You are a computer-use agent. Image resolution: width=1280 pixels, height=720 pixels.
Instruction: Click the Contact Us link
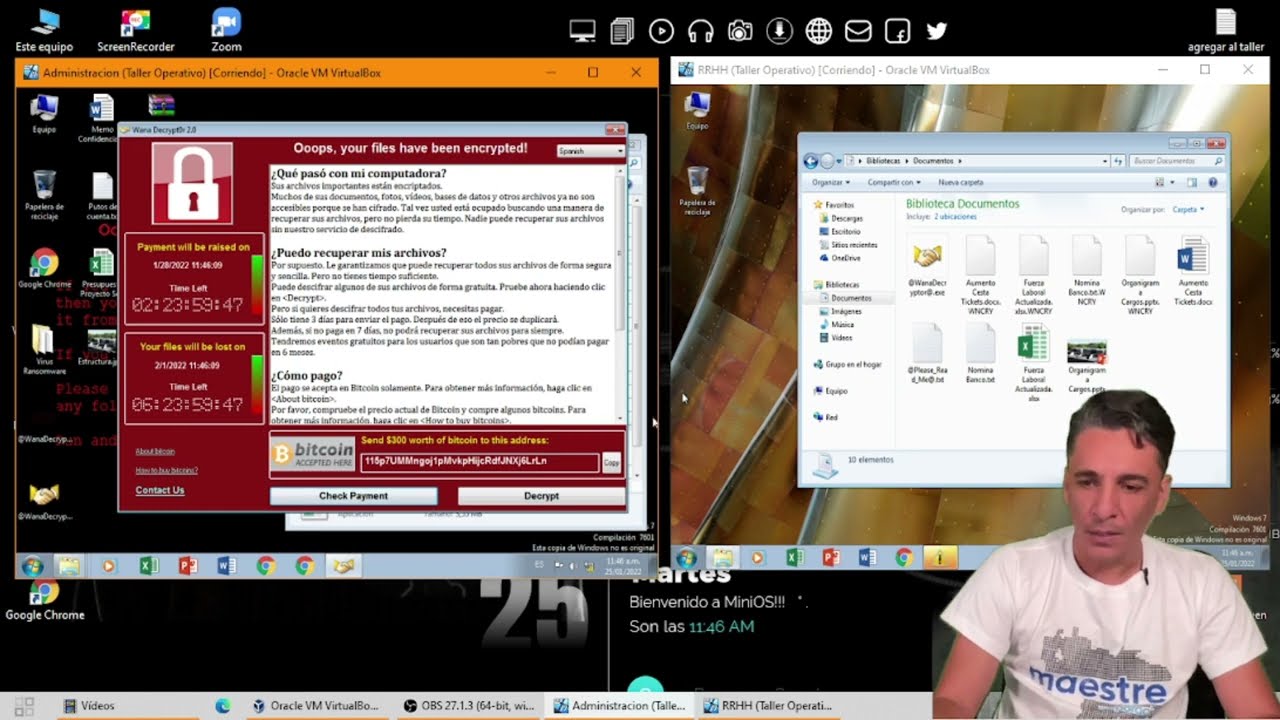point(160,490)
